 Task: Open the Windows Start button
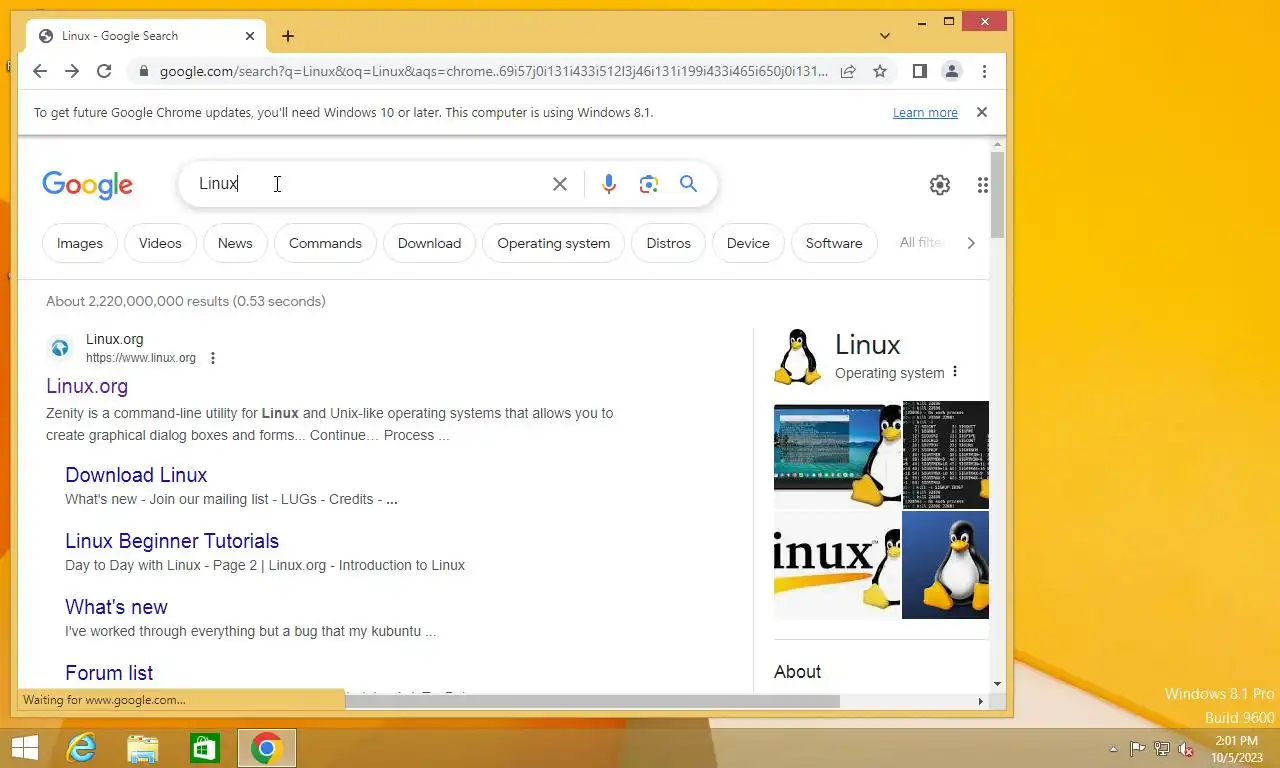click(x=24, y=748)
